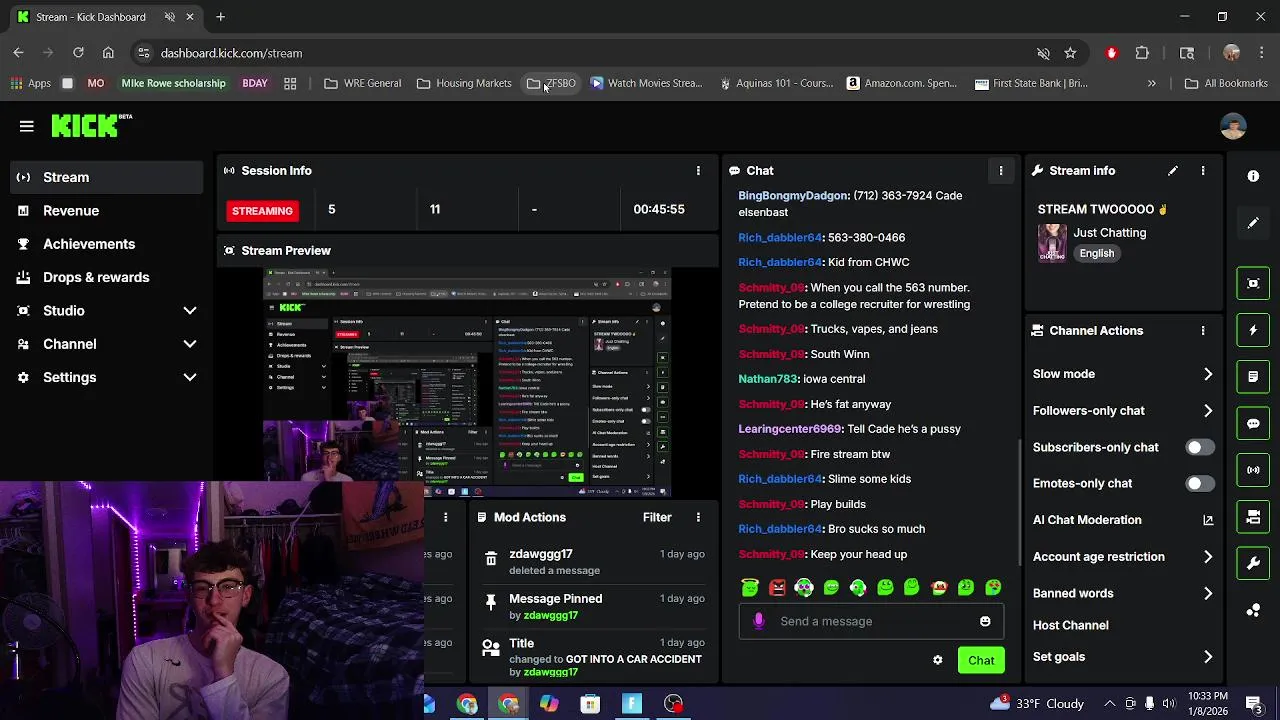Expand the Studio sidebar section
1280x720 pixels.
[x=190, y=311]
